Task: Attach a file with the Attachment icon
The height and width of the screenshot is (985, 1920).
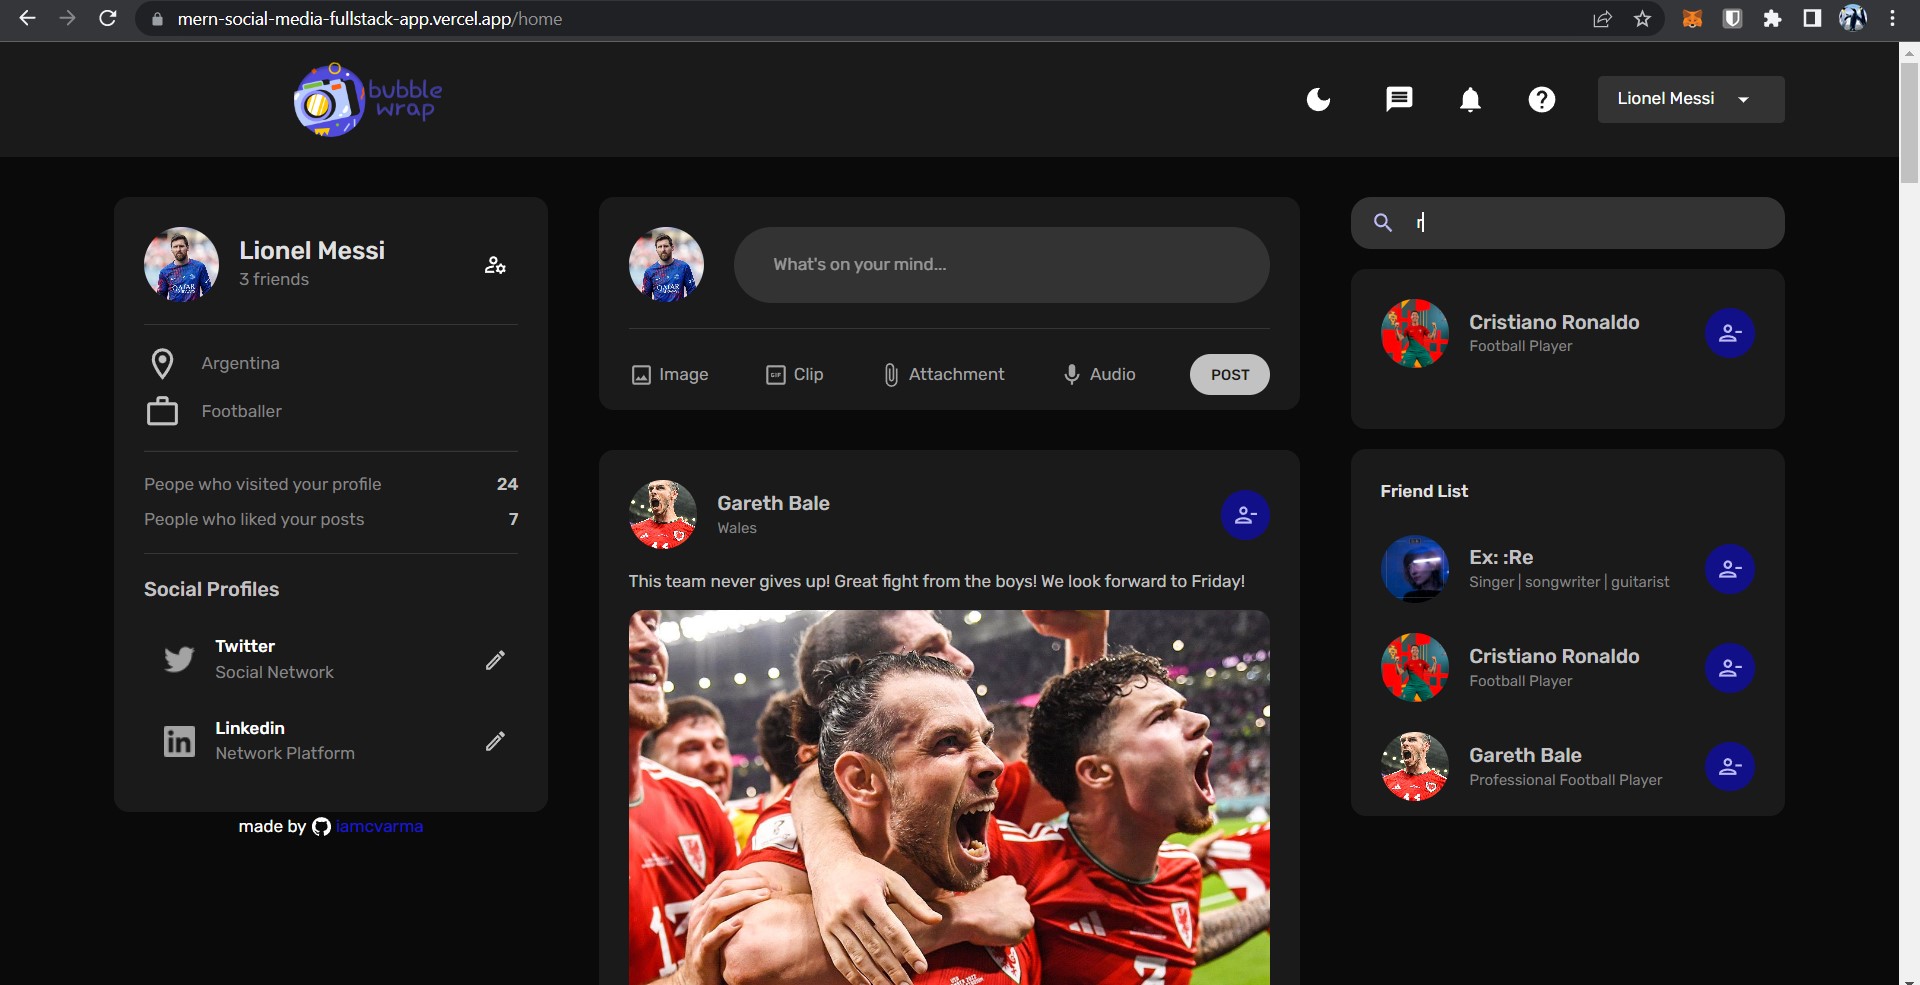Action: click(943, 374)
